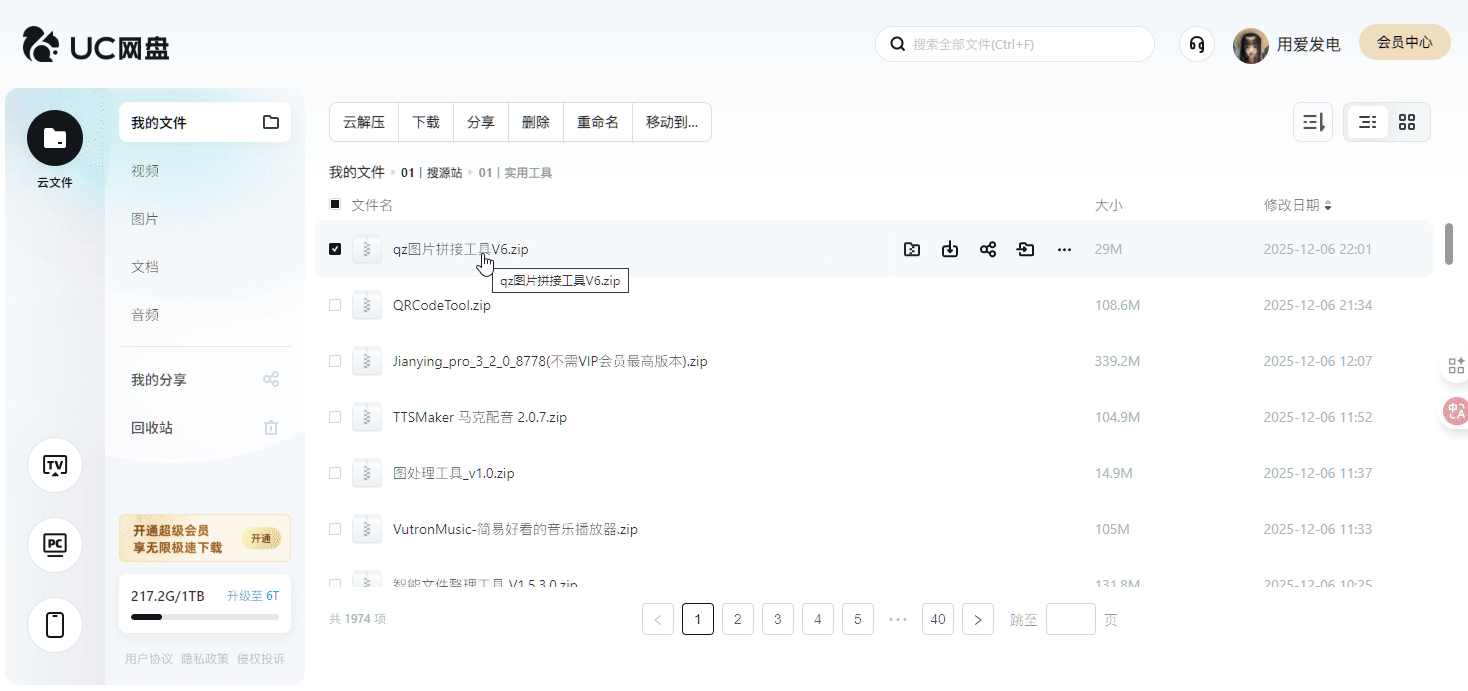Open the PC client icon in sidebar

click(x=55, y=545)
